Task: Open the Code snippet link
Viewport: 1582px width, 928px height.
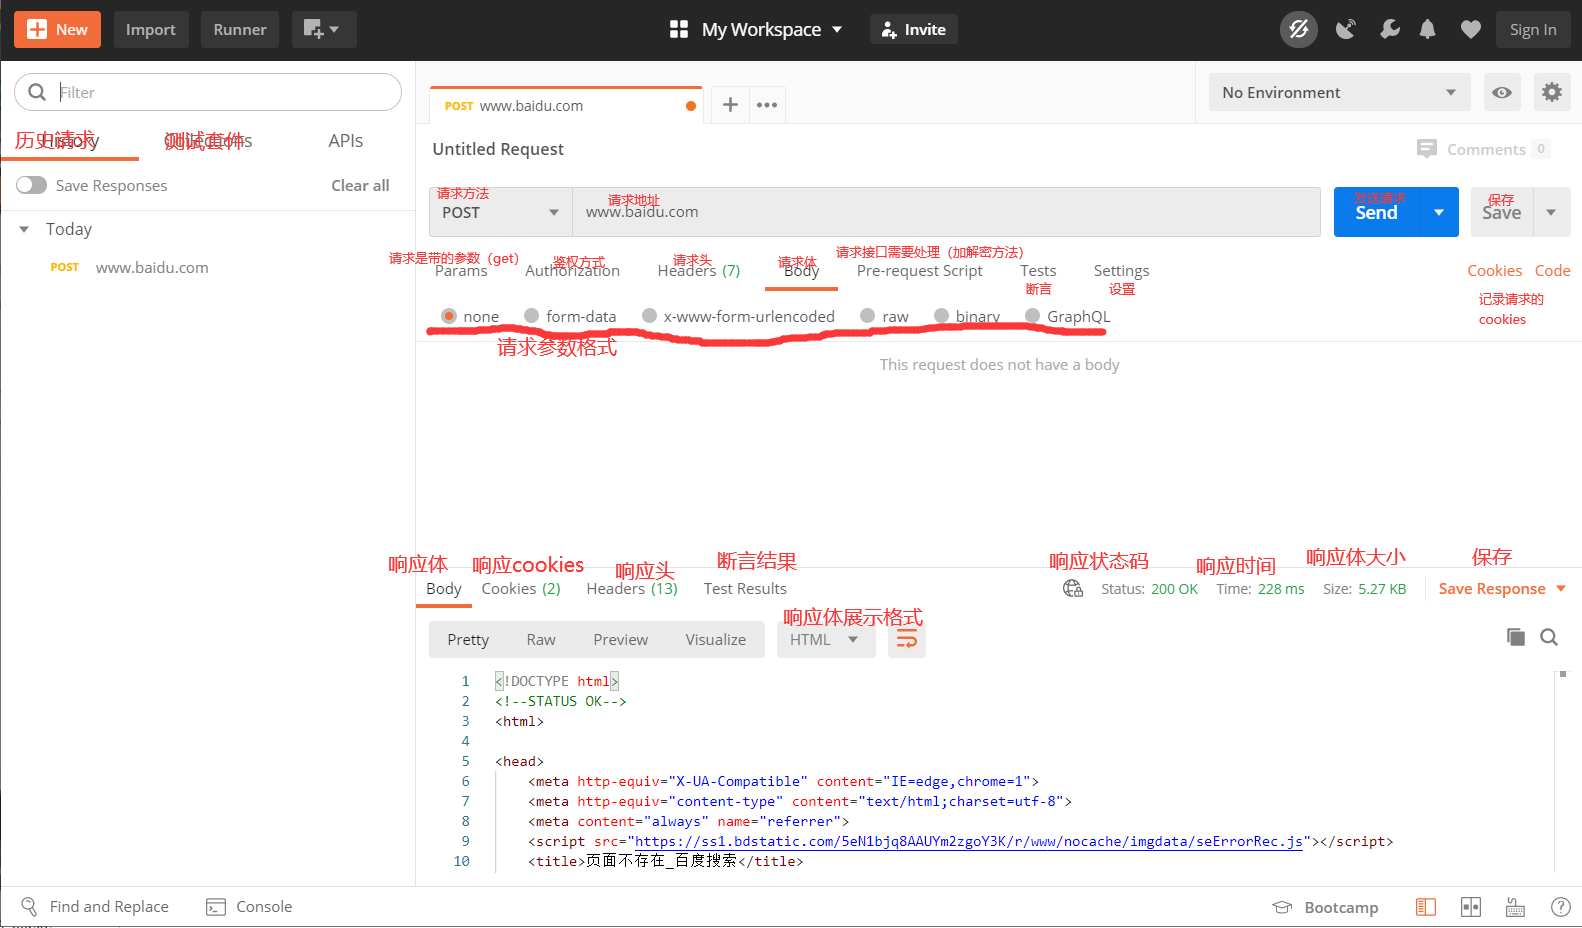Action: pyautogui.click(x=1552, y=270)
